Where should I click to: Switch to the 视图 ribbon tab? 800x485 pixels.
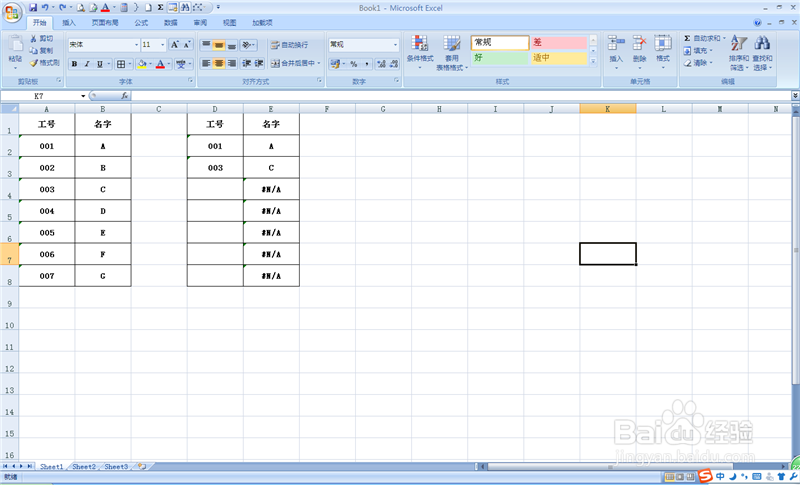[x=230, y=22]
